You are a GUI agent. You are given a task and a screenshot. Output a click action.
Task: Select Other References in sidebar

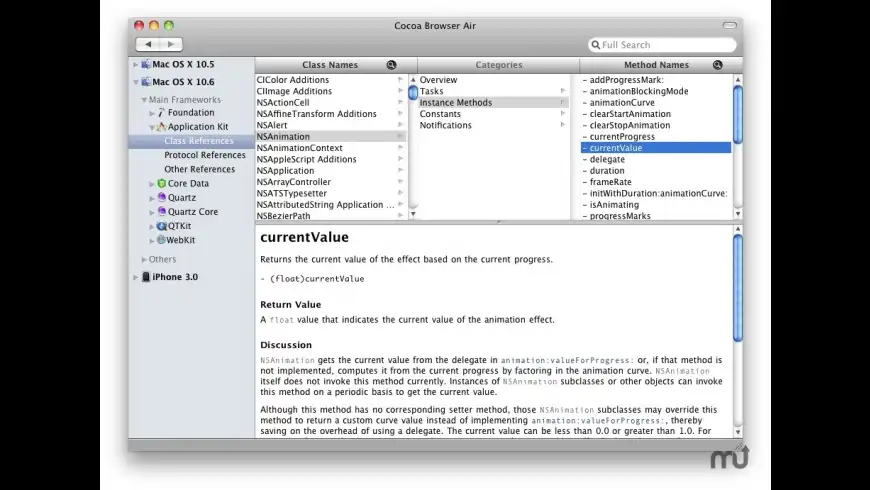[x=199, y=169]
